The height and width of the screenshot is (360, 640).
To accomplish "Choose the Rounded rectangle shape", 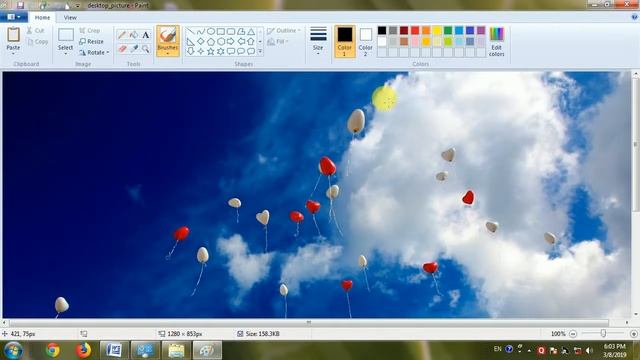I will click(231, 31).
